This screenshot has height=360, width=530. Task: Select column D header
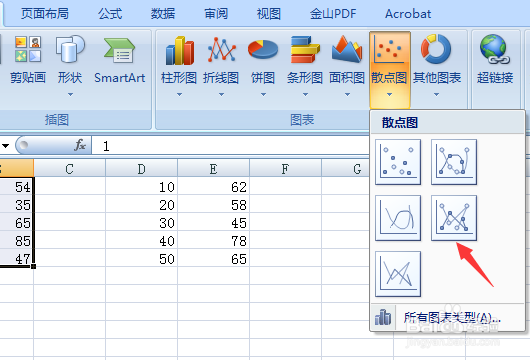142,168
